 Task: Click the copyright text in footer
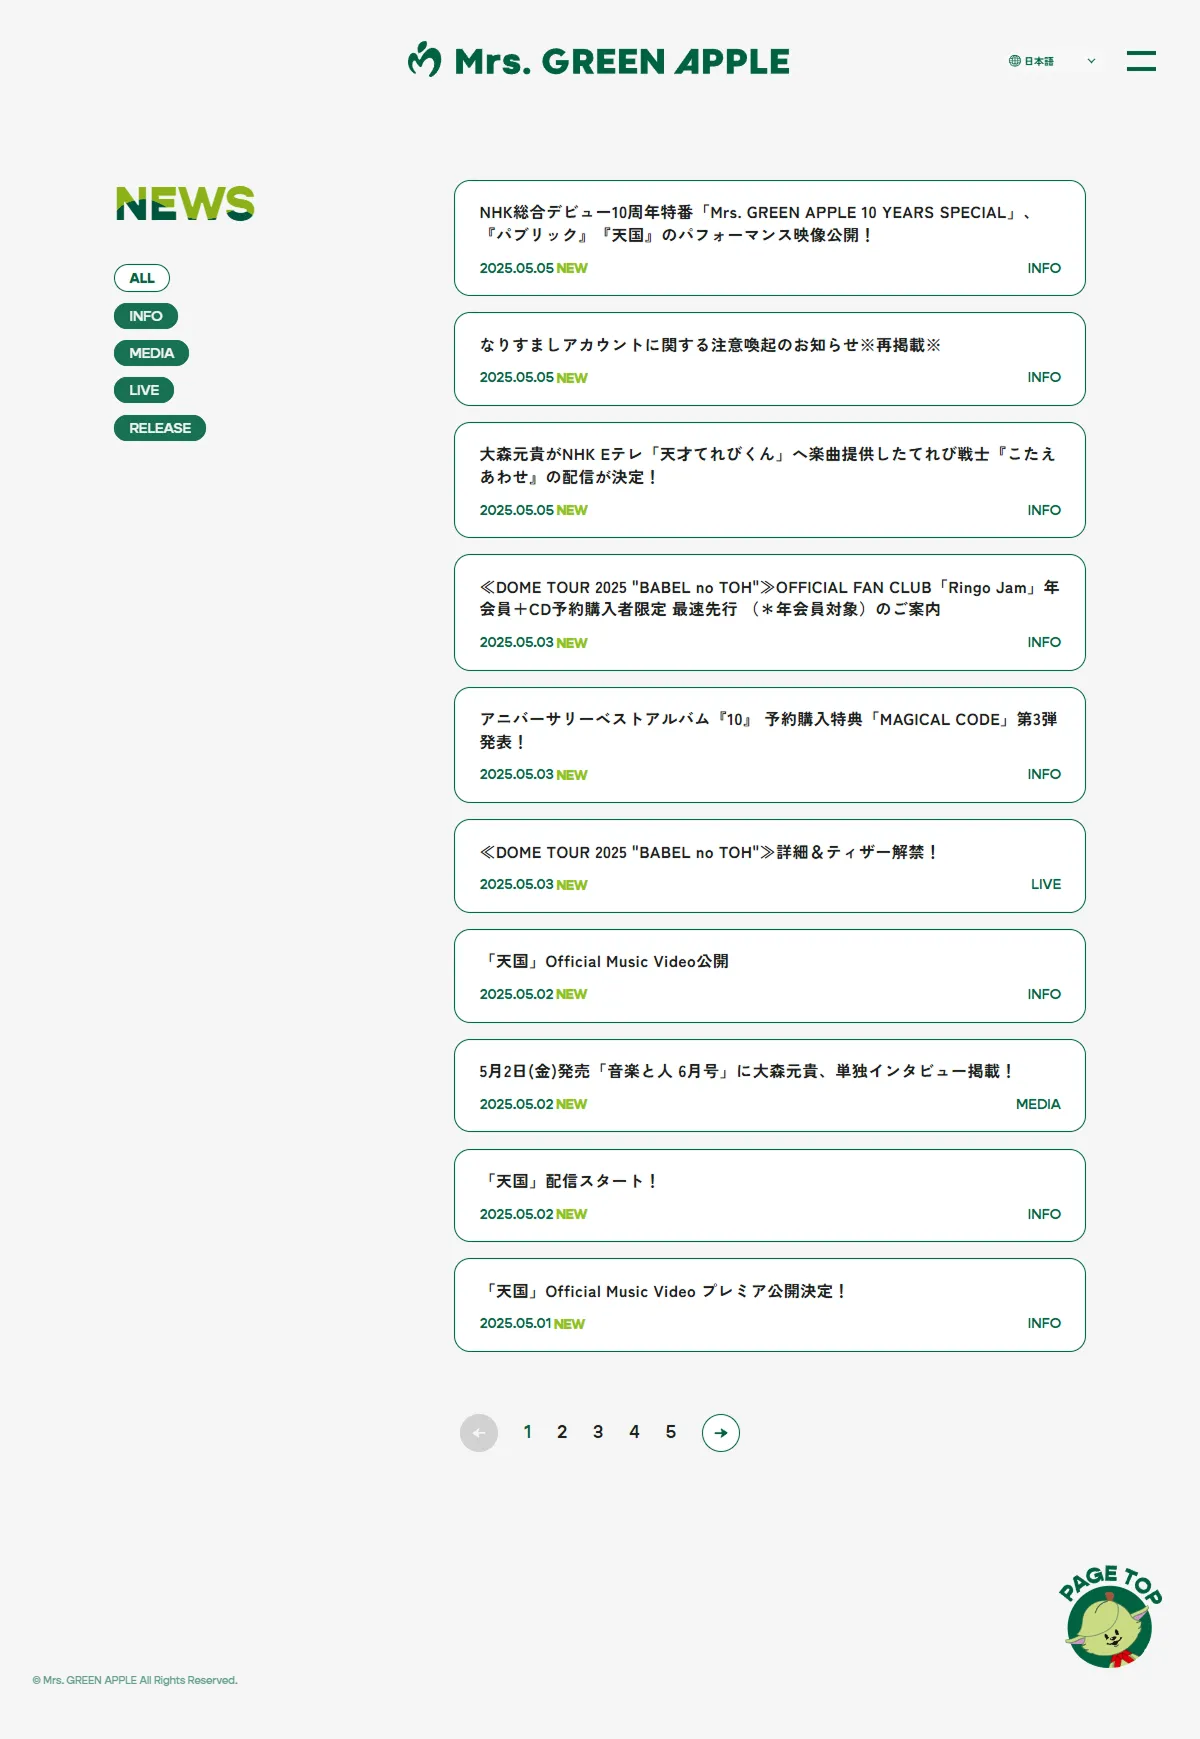click(135, 1680)
